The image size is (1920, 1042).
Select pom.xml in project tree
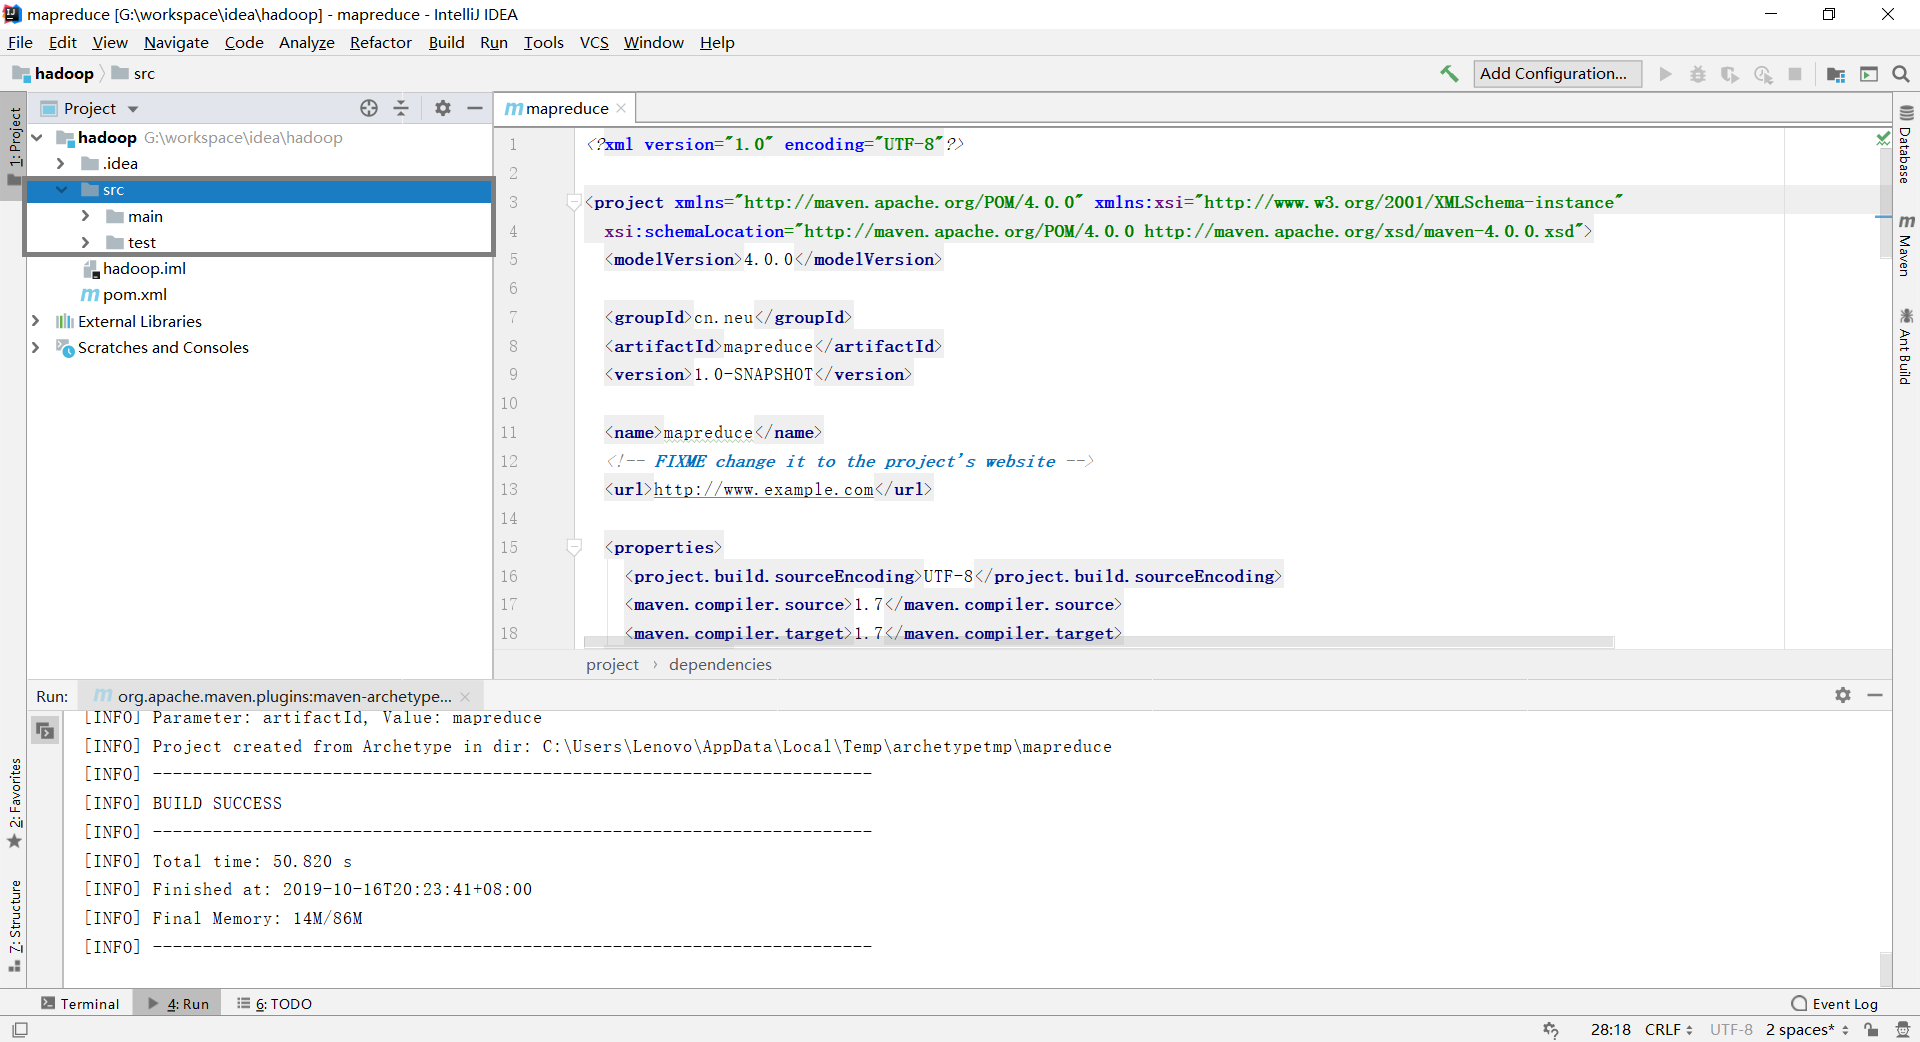[124, 294]
